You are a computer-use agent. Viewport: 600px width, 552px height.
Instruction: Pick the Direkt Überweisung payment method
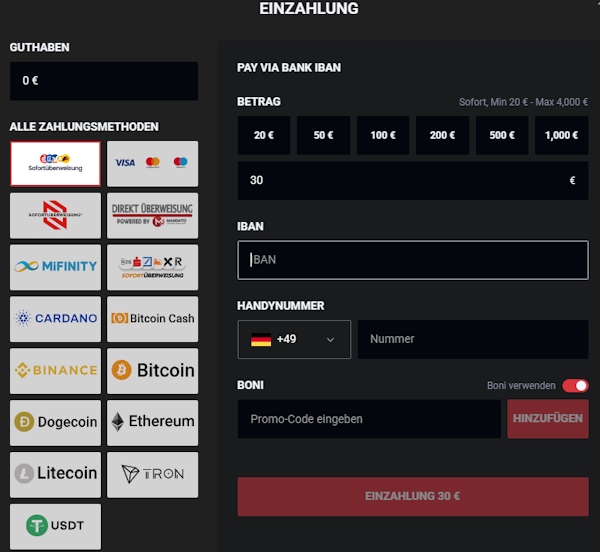[152, 215]
